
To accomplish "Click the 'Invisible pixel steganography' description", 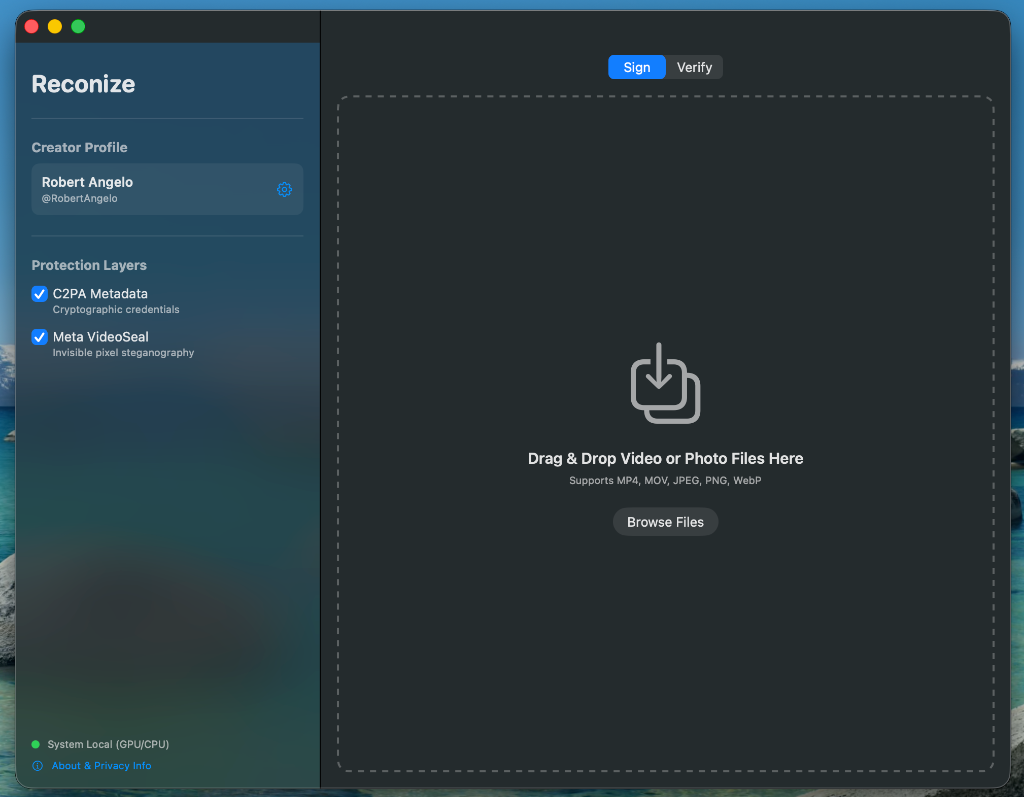I will click(x=123, y=353).
